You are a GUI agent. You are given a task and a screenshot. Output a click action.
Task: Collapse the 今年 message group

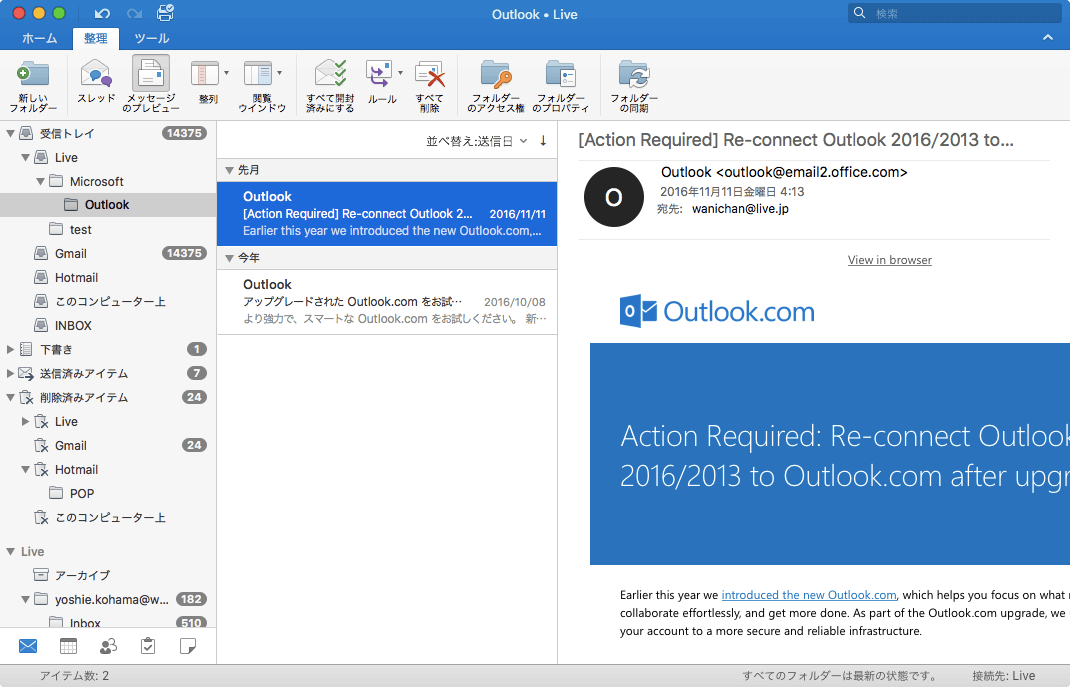tap(229, 258)
